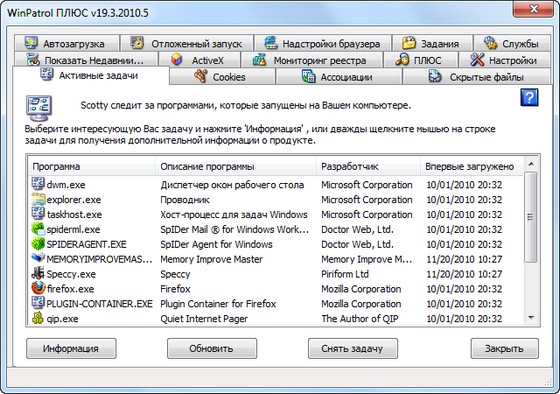Click the Speccy.exe program icon
Screen dimensions: 560x394
click(38, 274)
